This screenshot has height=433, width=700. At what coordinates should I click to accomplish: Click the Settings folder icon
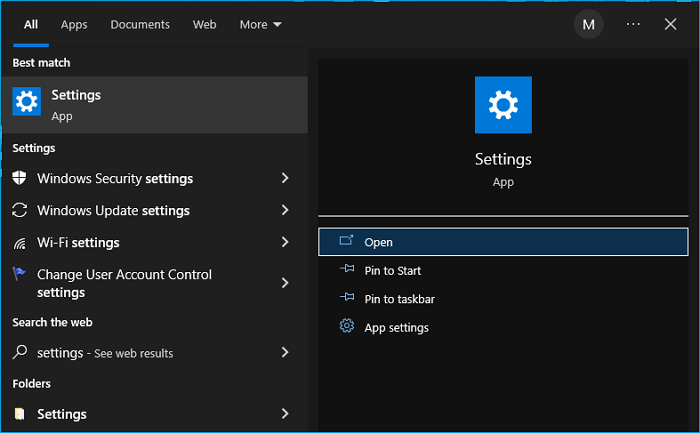(x=19, y=414)
